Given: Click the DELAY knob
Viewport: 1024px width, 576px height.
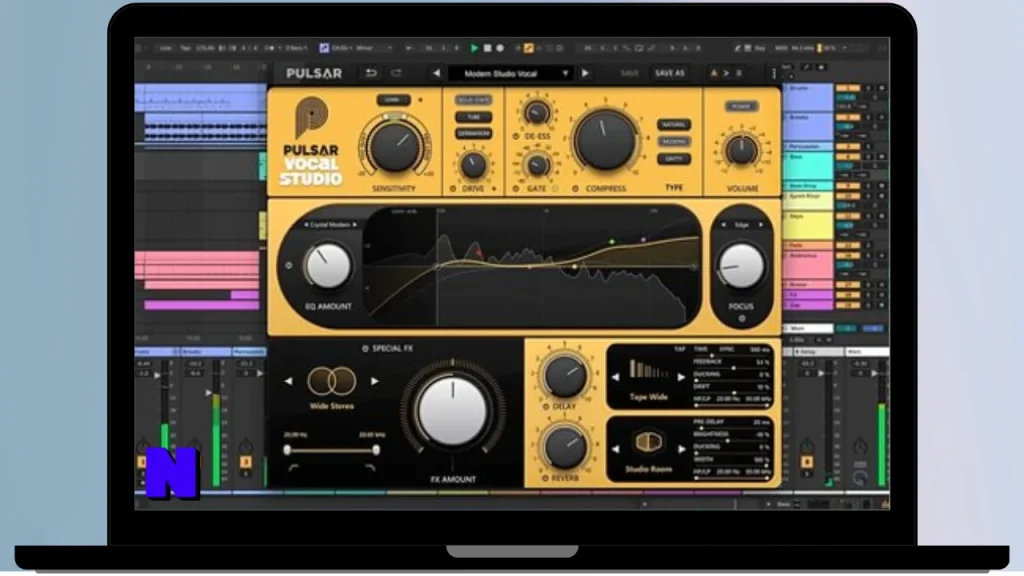Looking at the screenshot, I should (565, 377).
